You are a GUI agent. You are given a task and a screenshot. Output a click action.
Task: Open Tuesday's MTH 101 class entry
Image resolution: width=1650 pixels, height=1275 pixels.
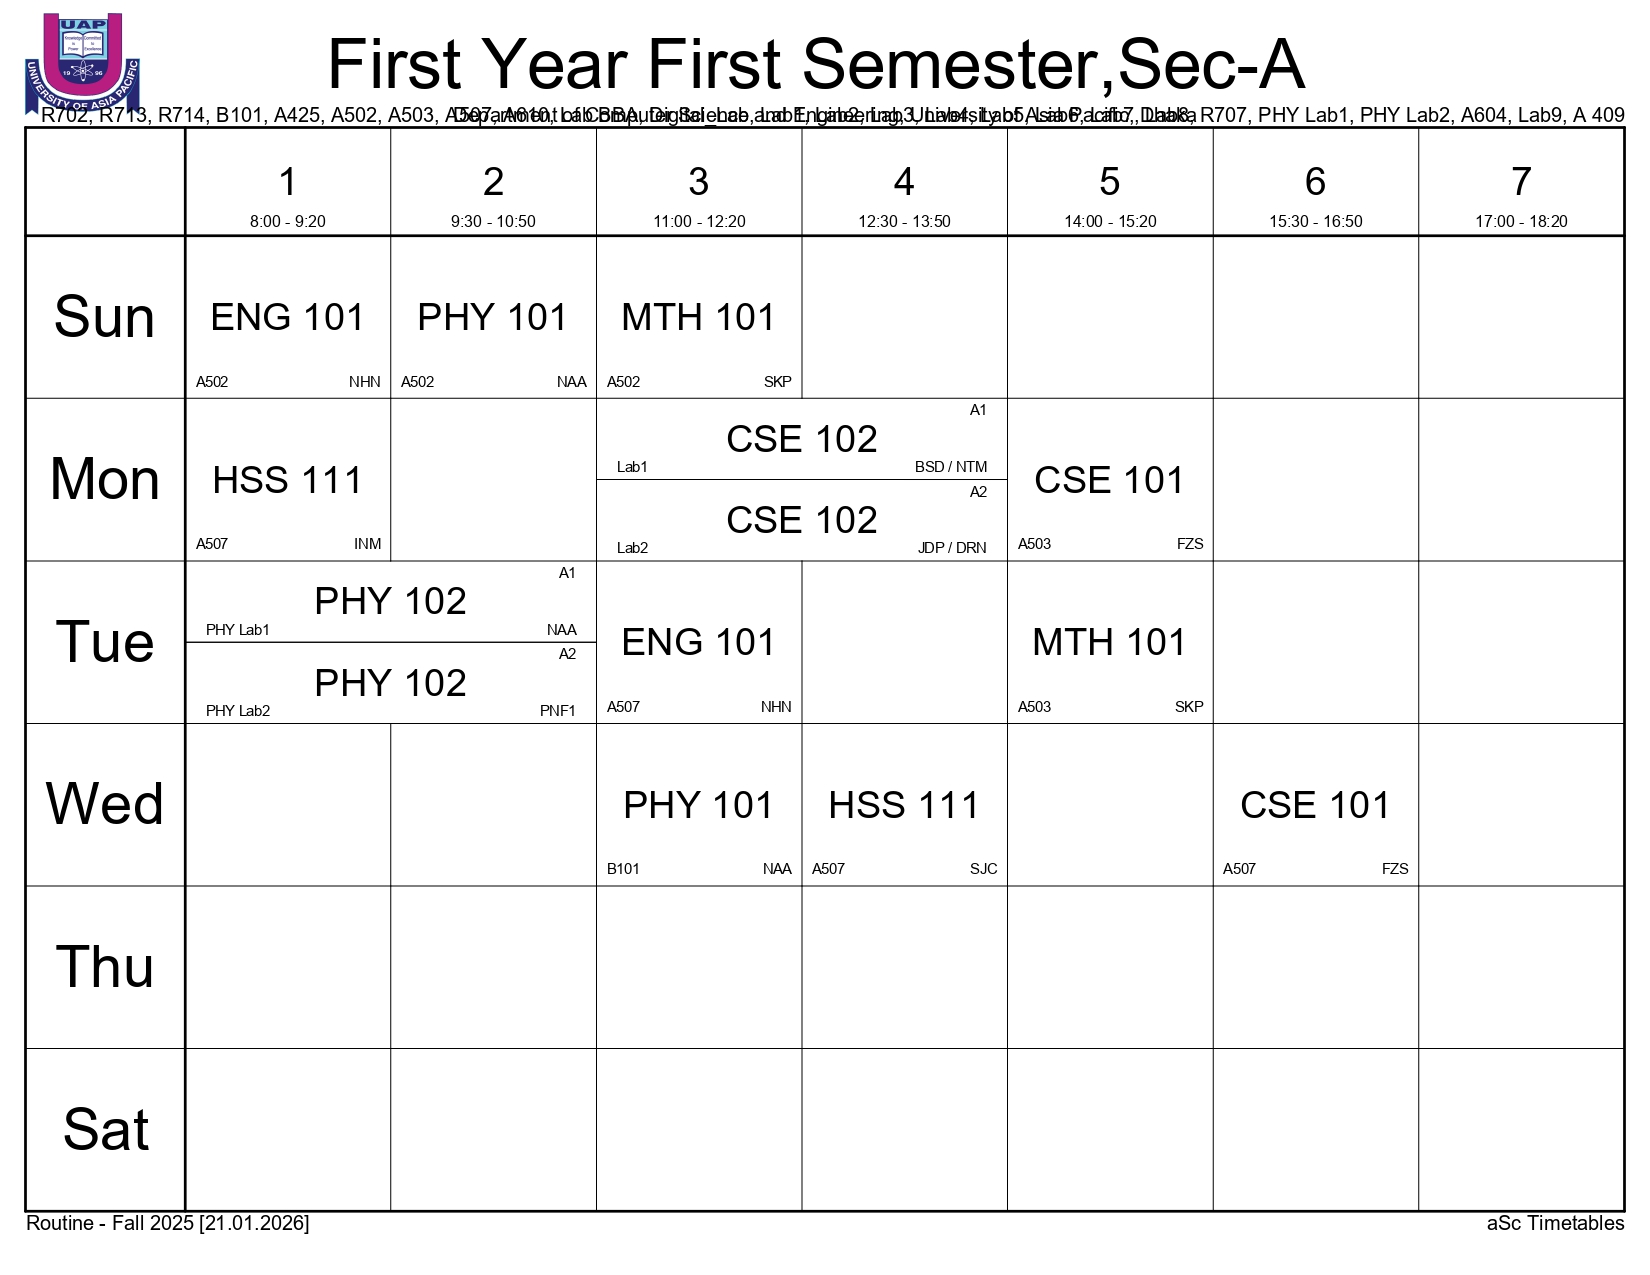pyautogui.click(x=1109, y=643)
